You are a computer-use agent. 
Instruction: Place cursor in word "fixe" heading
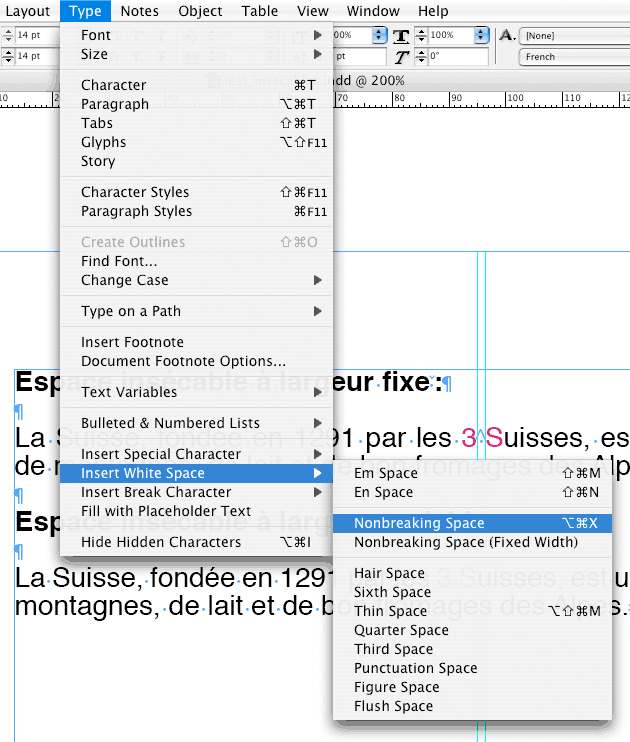click(406, 382)
